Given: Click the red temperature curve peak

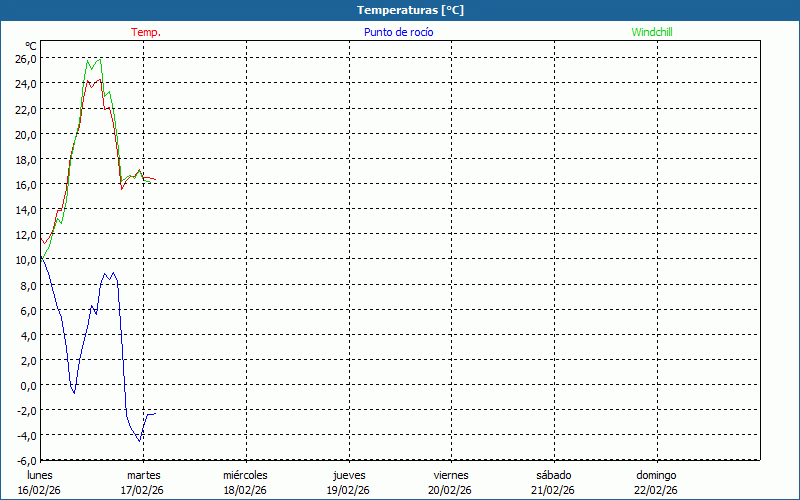Looking at the screenshot, I should [99, 80].
